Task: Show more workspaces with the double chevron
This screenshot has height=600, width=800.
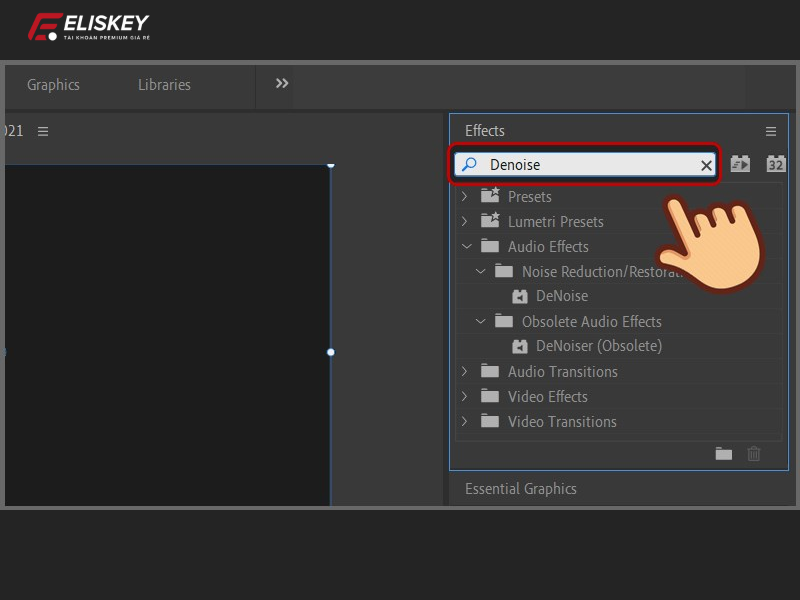Action: [282, 84]
